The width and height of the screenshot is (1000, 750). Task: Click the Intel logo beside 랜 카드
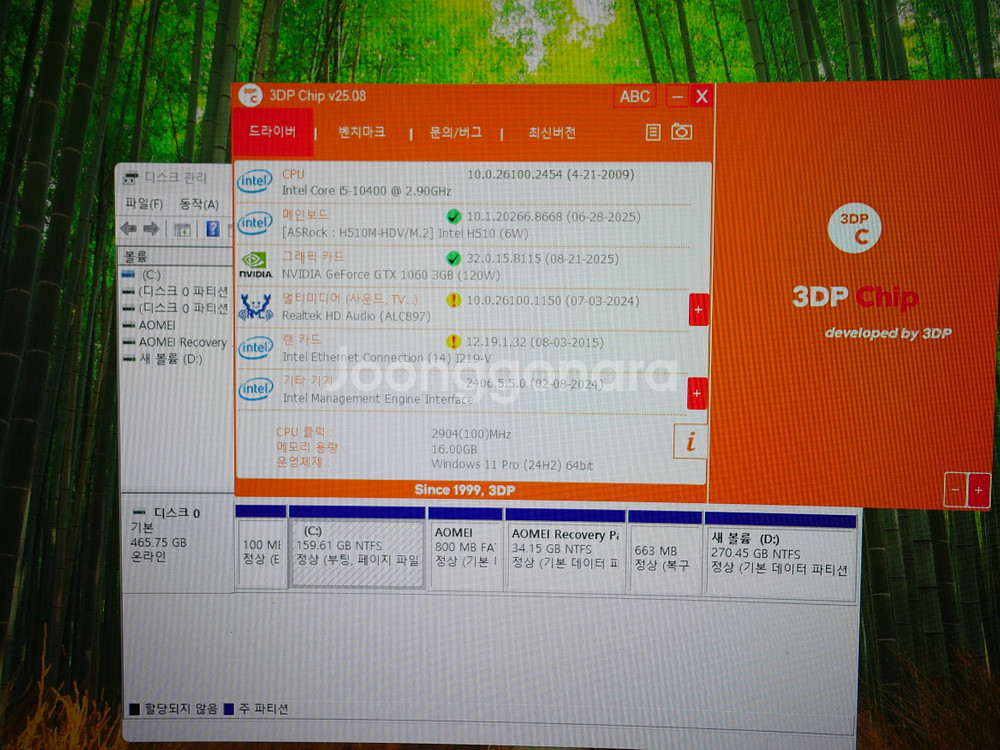[255, 348]
